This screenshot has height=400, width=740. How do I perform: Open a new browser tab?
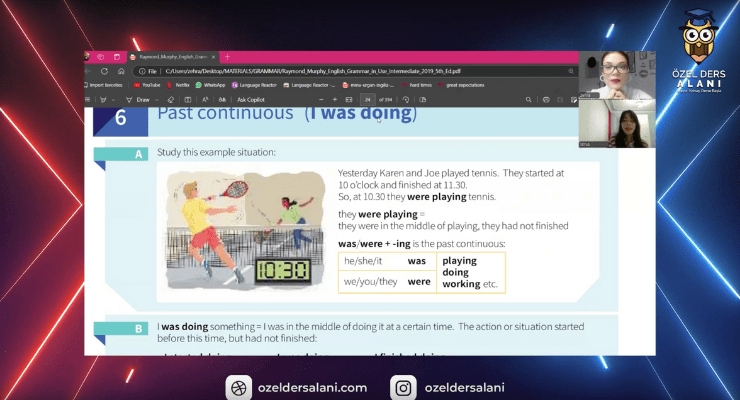pos(227,57)
